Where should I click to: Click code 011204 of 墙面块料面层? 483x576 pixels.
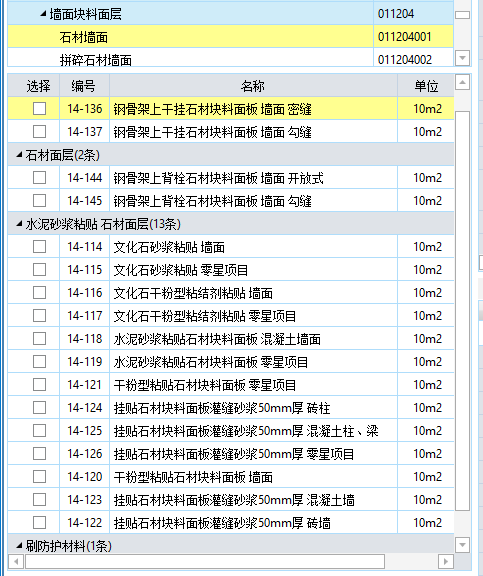[x=396, y=14]
